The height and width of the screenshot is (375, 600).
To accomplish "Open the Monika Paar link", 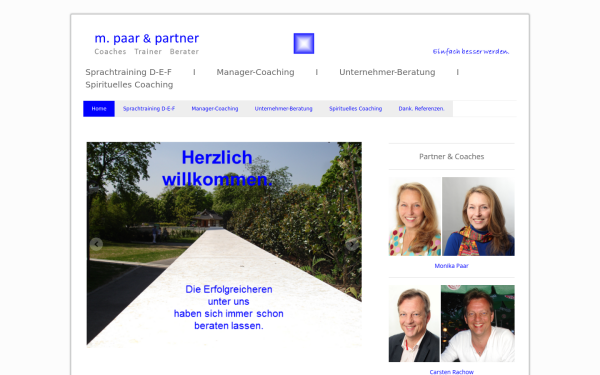I will tap(452, 266).
